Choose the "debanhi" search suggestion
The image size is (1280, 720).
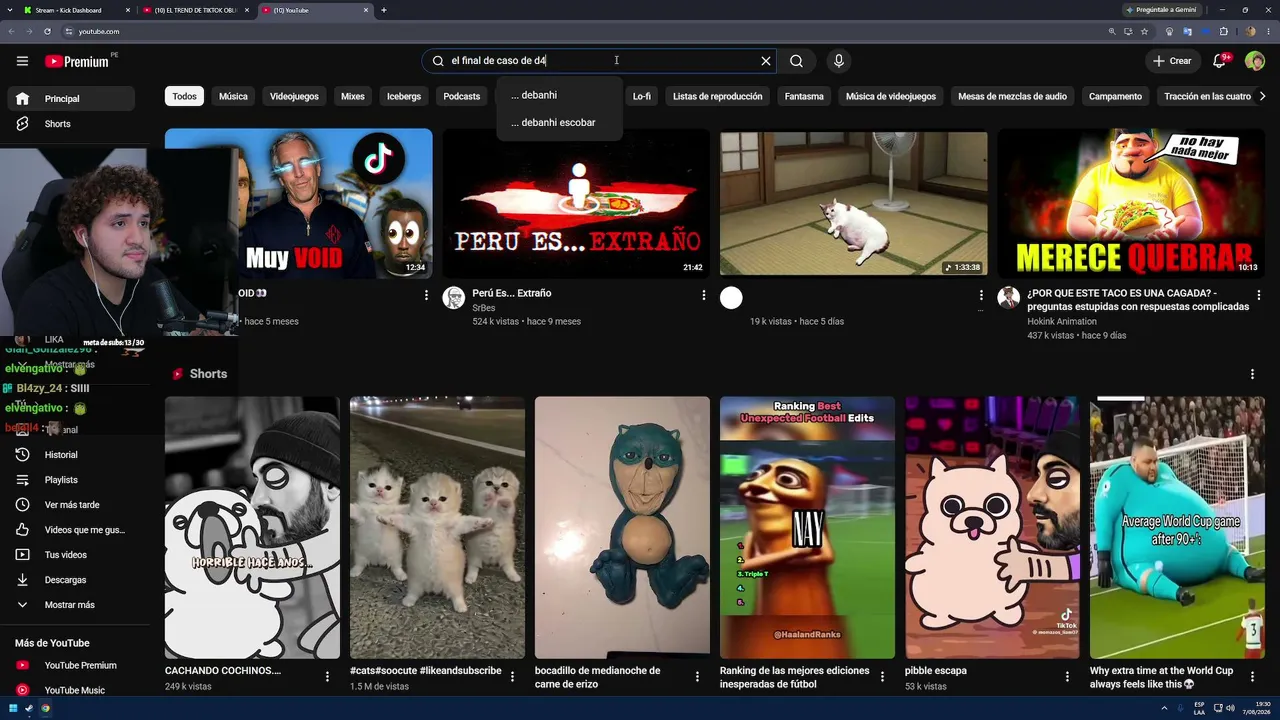tap(560, 95)
